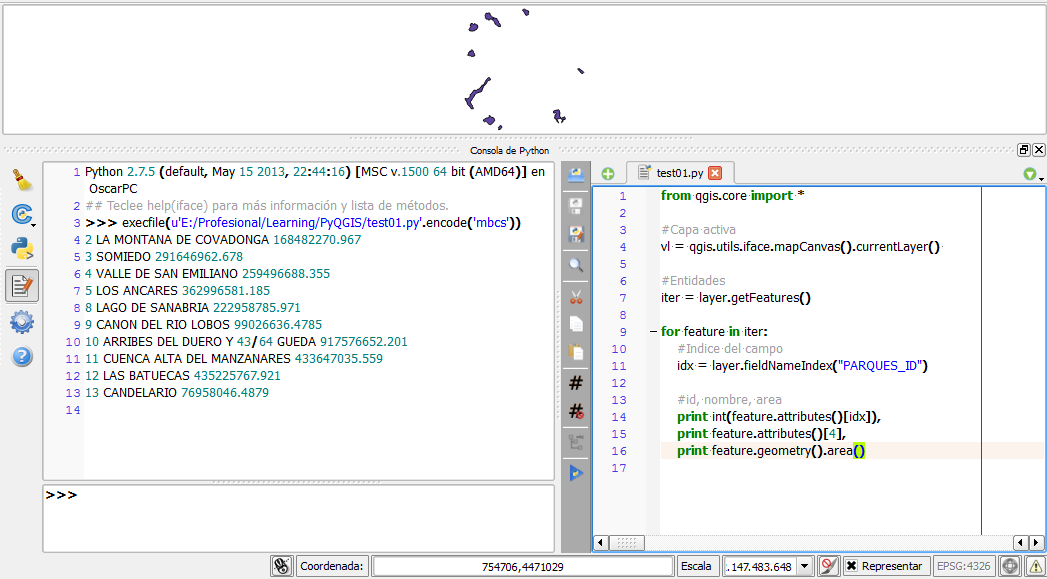Viewport: 1047px width, 579px height.
Task: Click the run command Python icon
Action: [21, 250]
